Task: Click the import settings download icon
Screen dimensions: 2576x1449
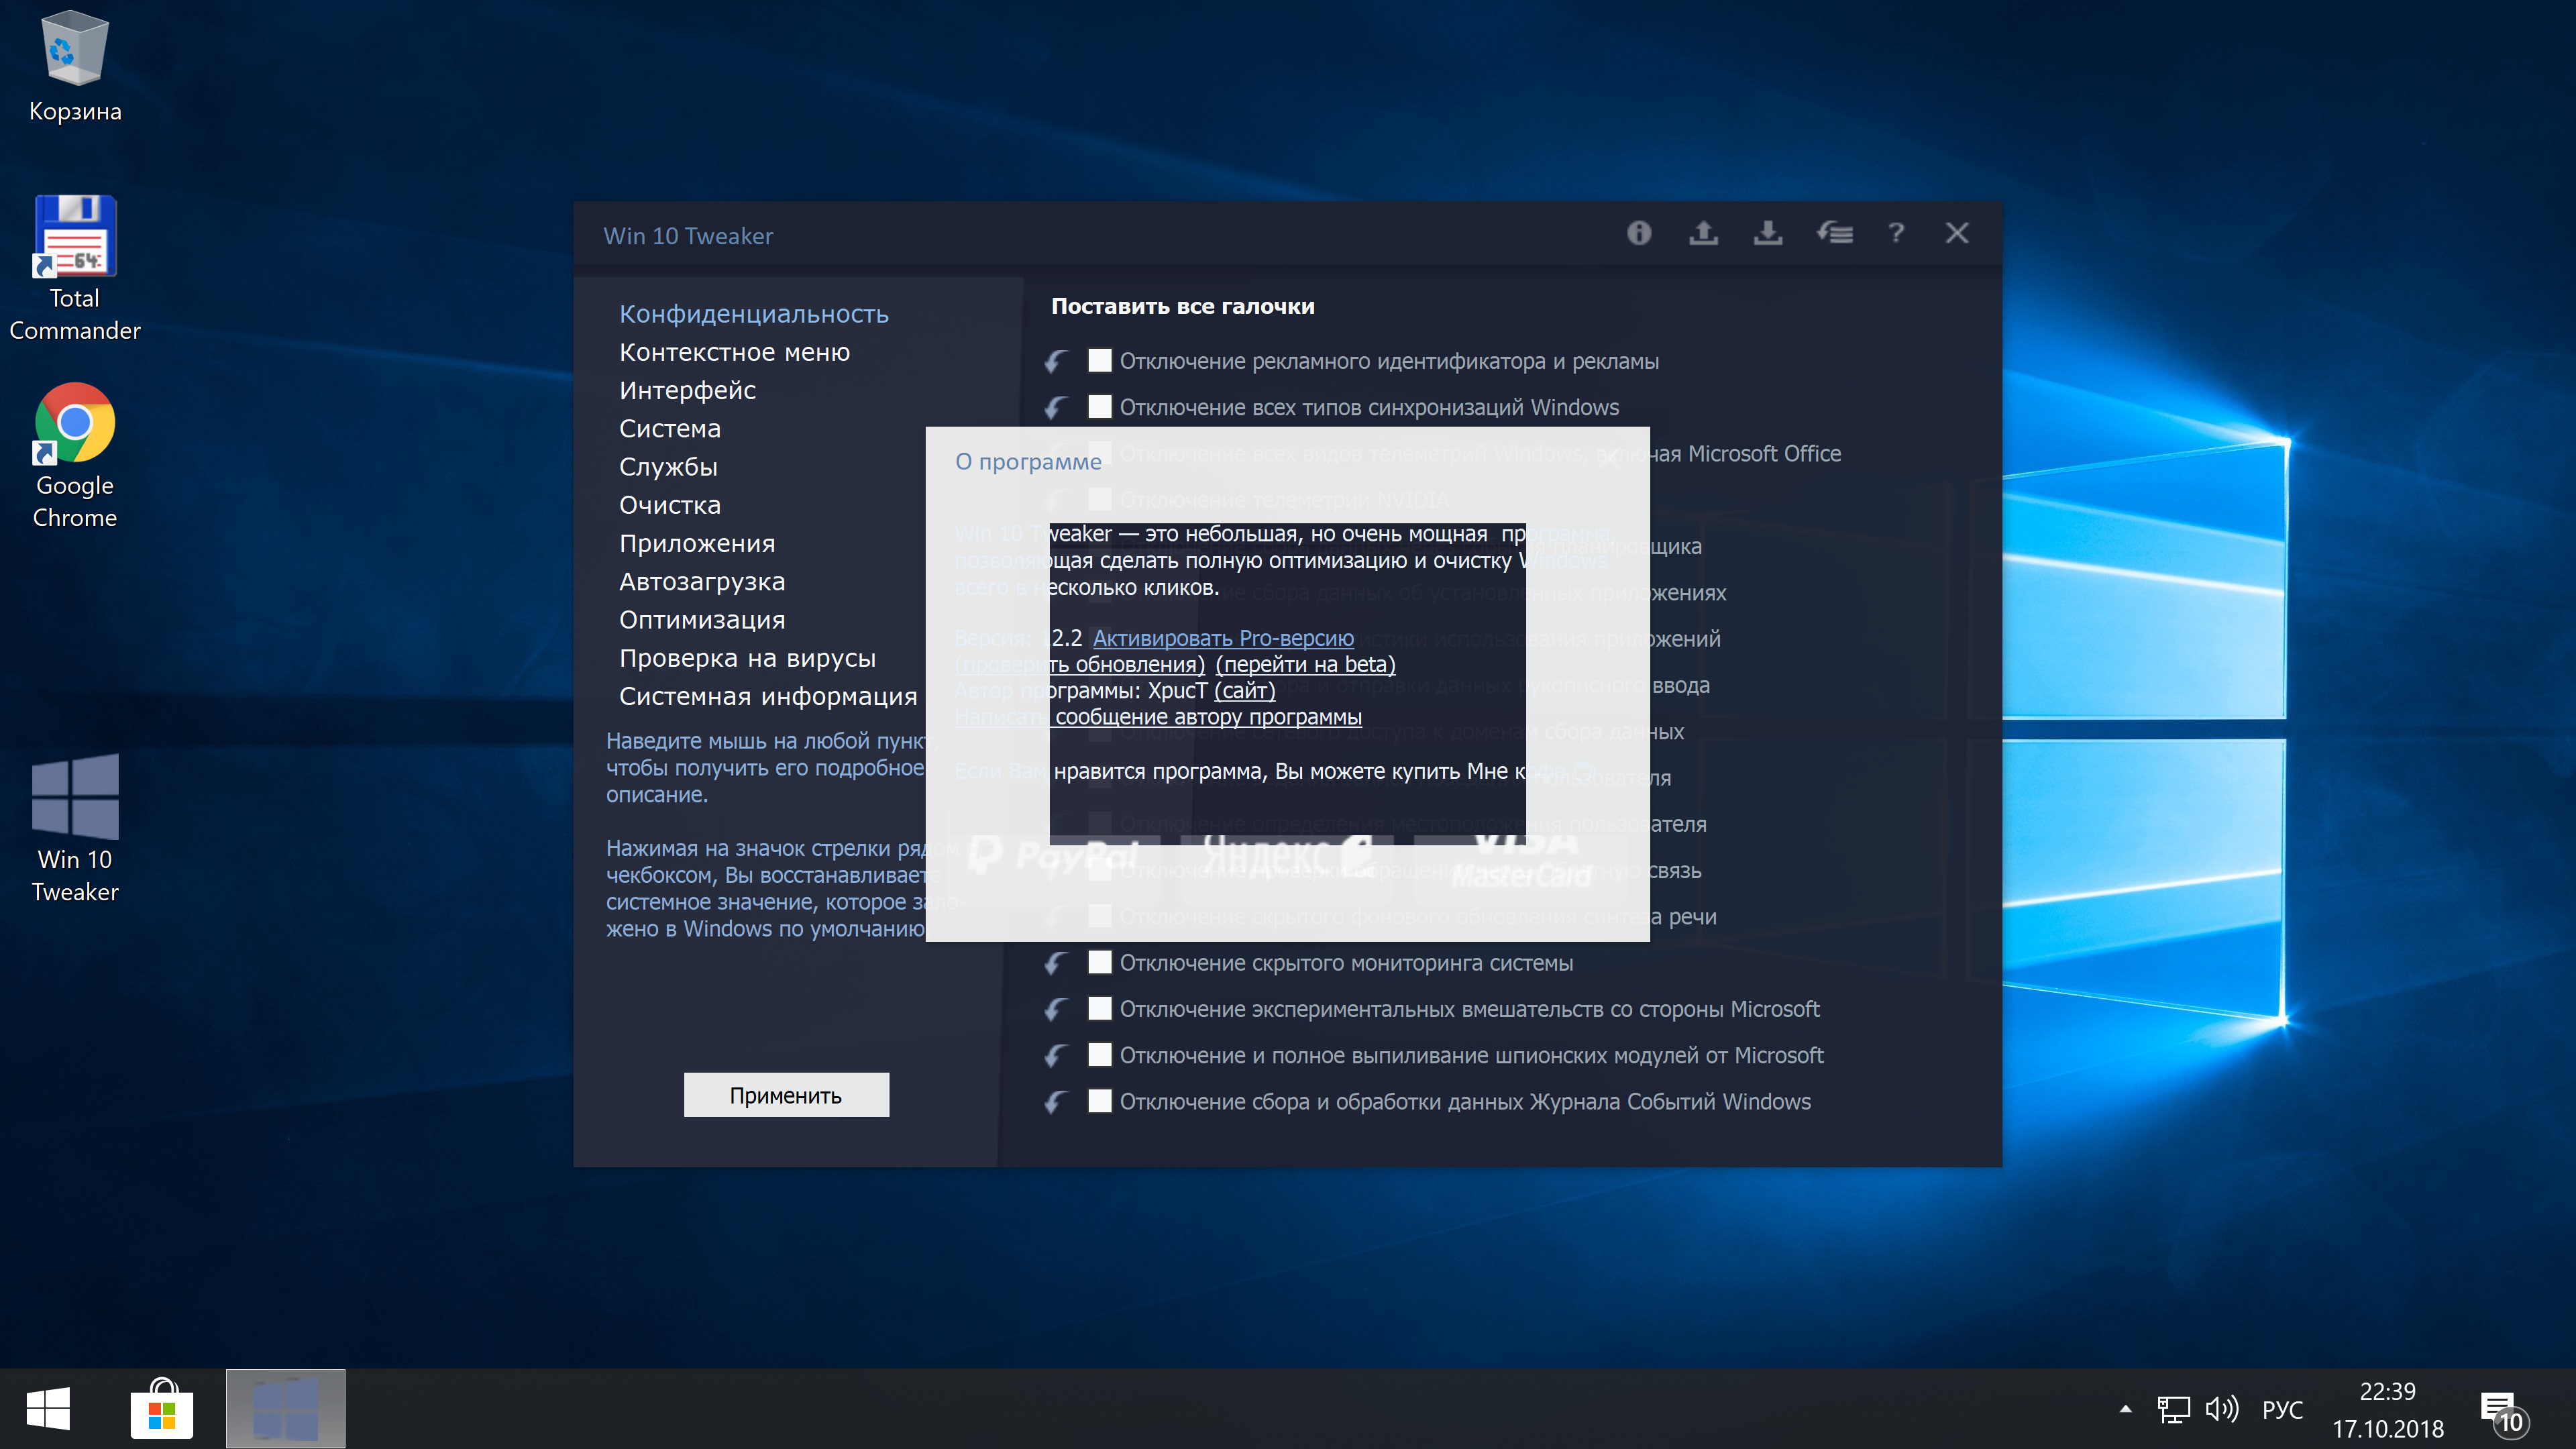Action: (x=1767, y=233)
